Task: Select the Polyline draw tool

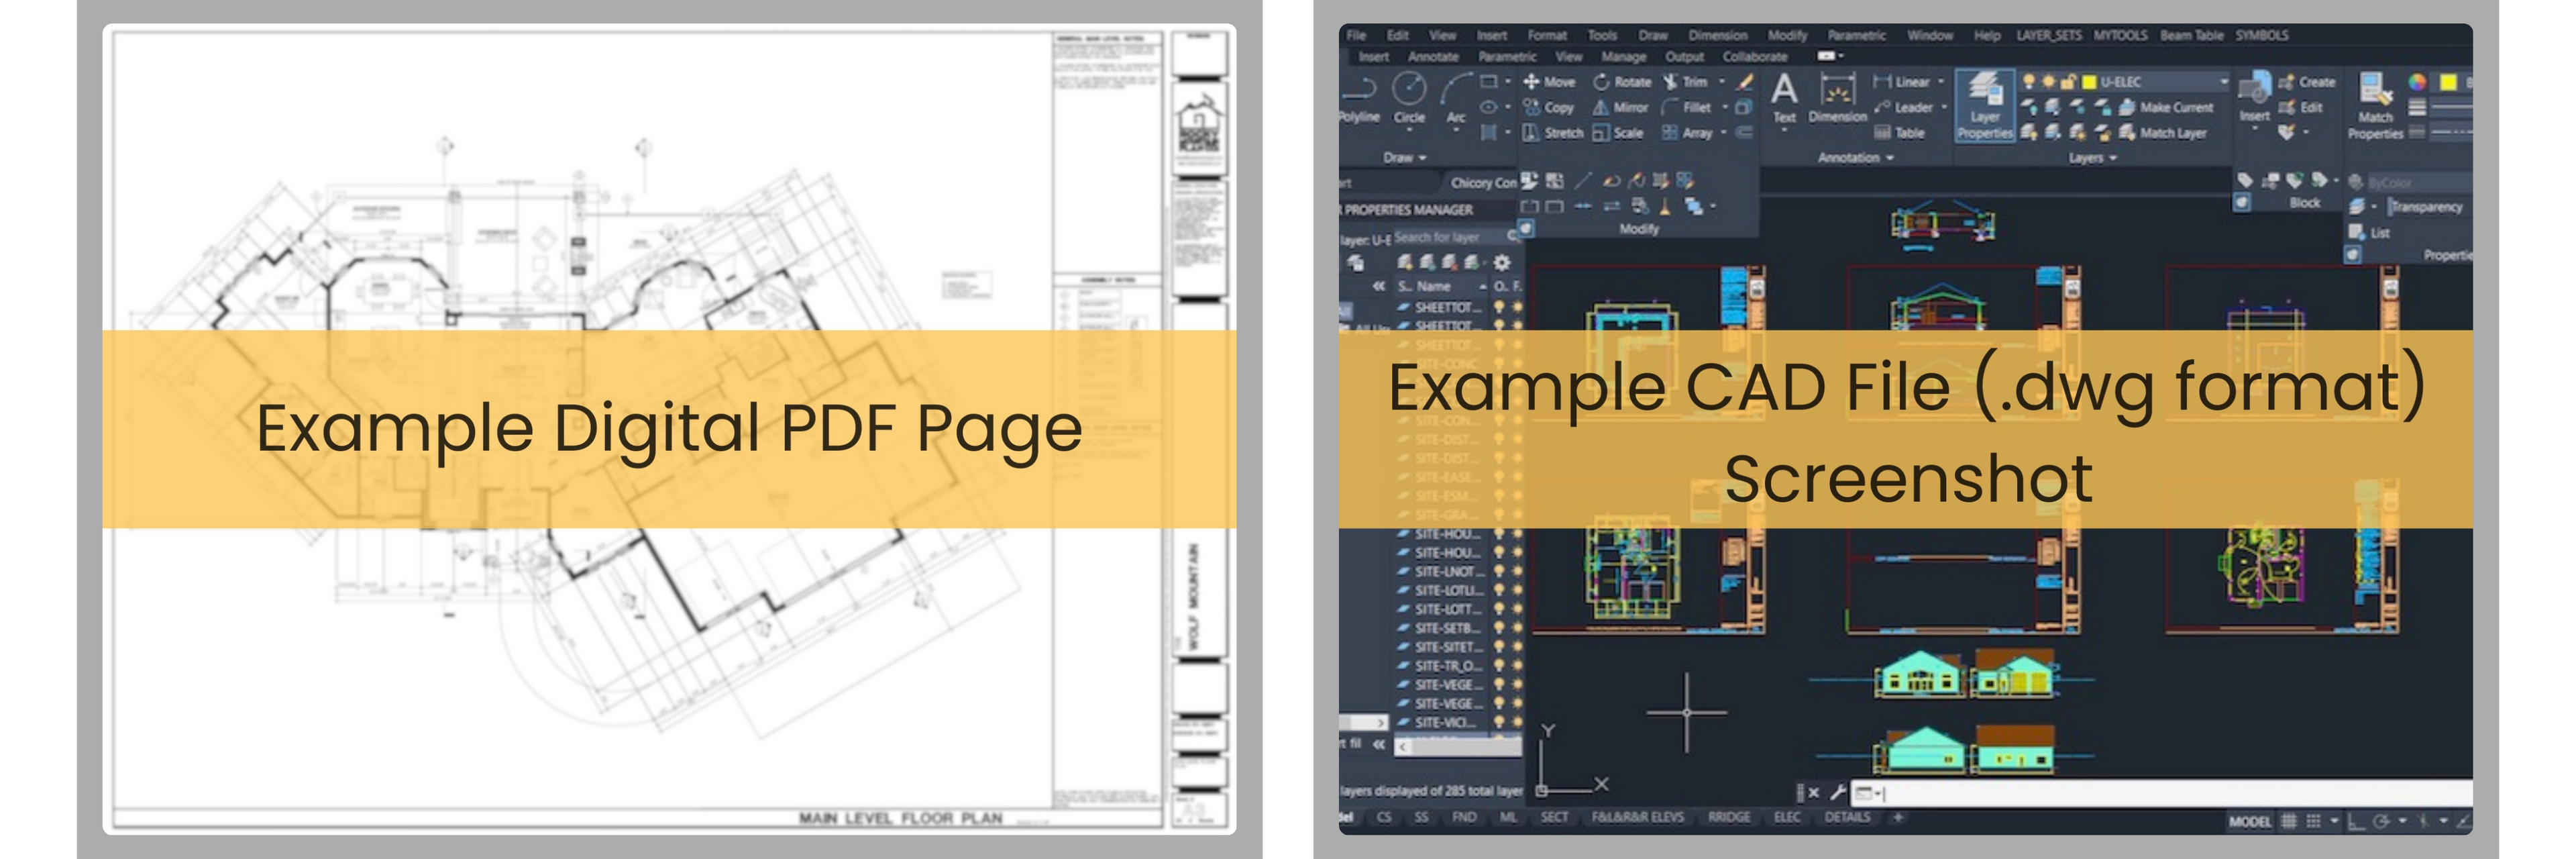Action: (x=1360, y=98)
